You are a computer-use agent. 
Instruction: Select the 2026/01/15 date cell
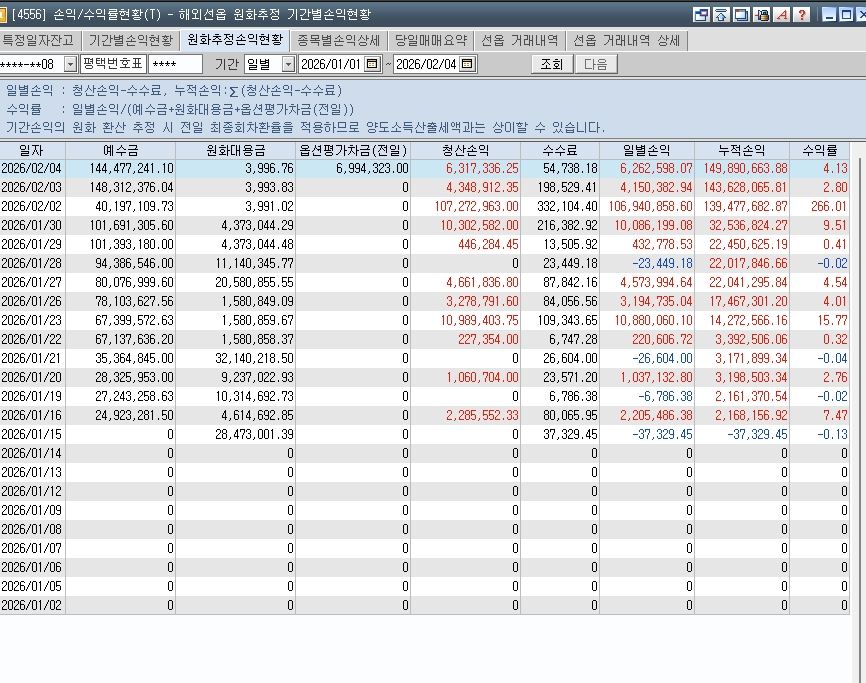[31, 435]
